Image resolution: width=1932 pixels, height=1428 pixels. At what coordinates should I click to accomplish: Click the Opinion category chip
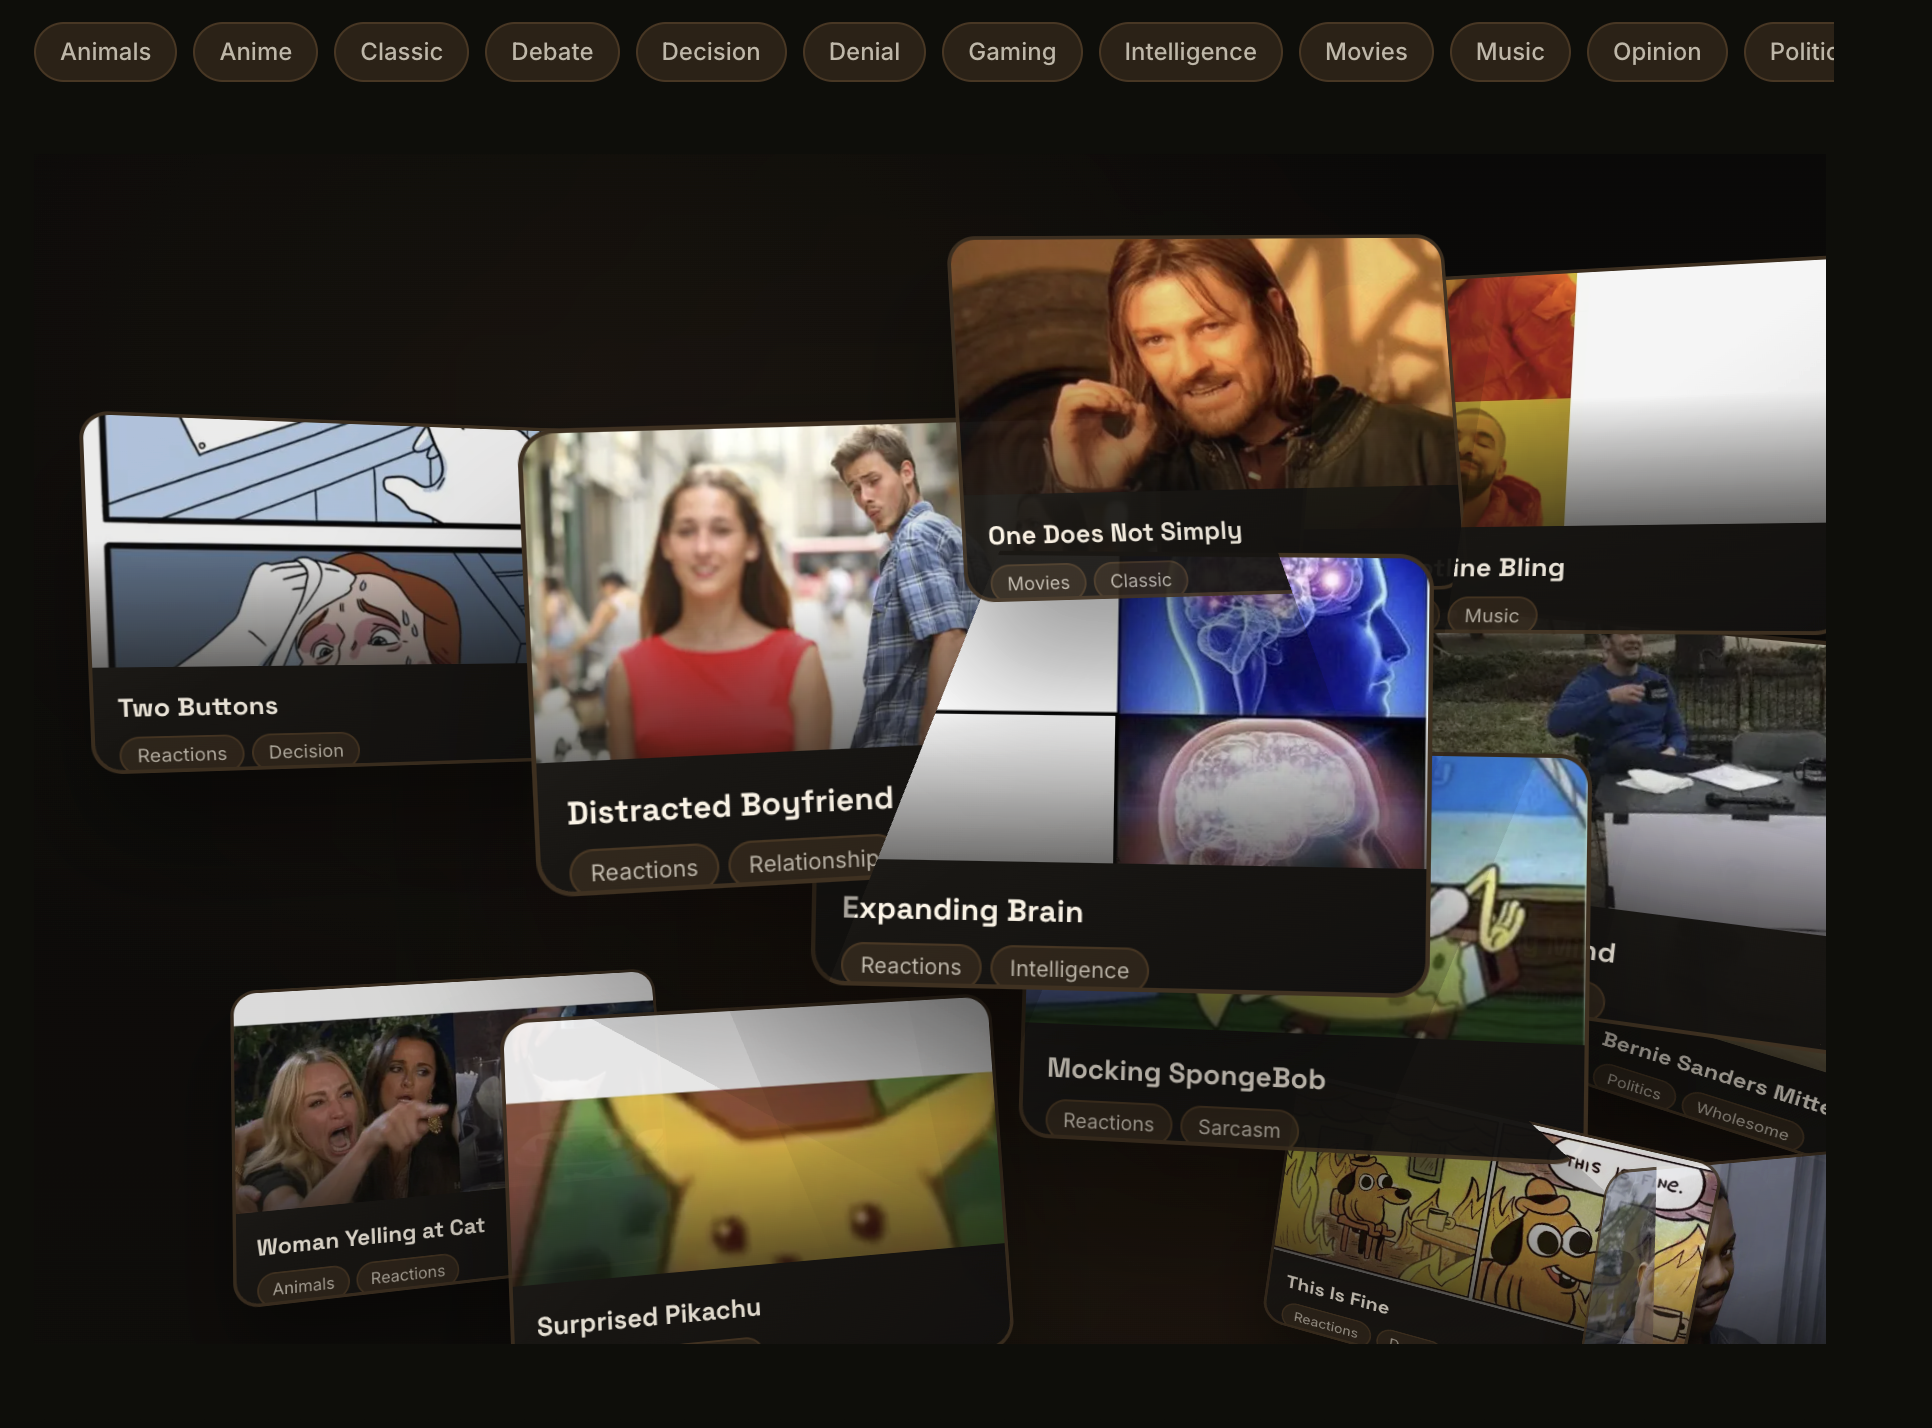point(1656,52)
